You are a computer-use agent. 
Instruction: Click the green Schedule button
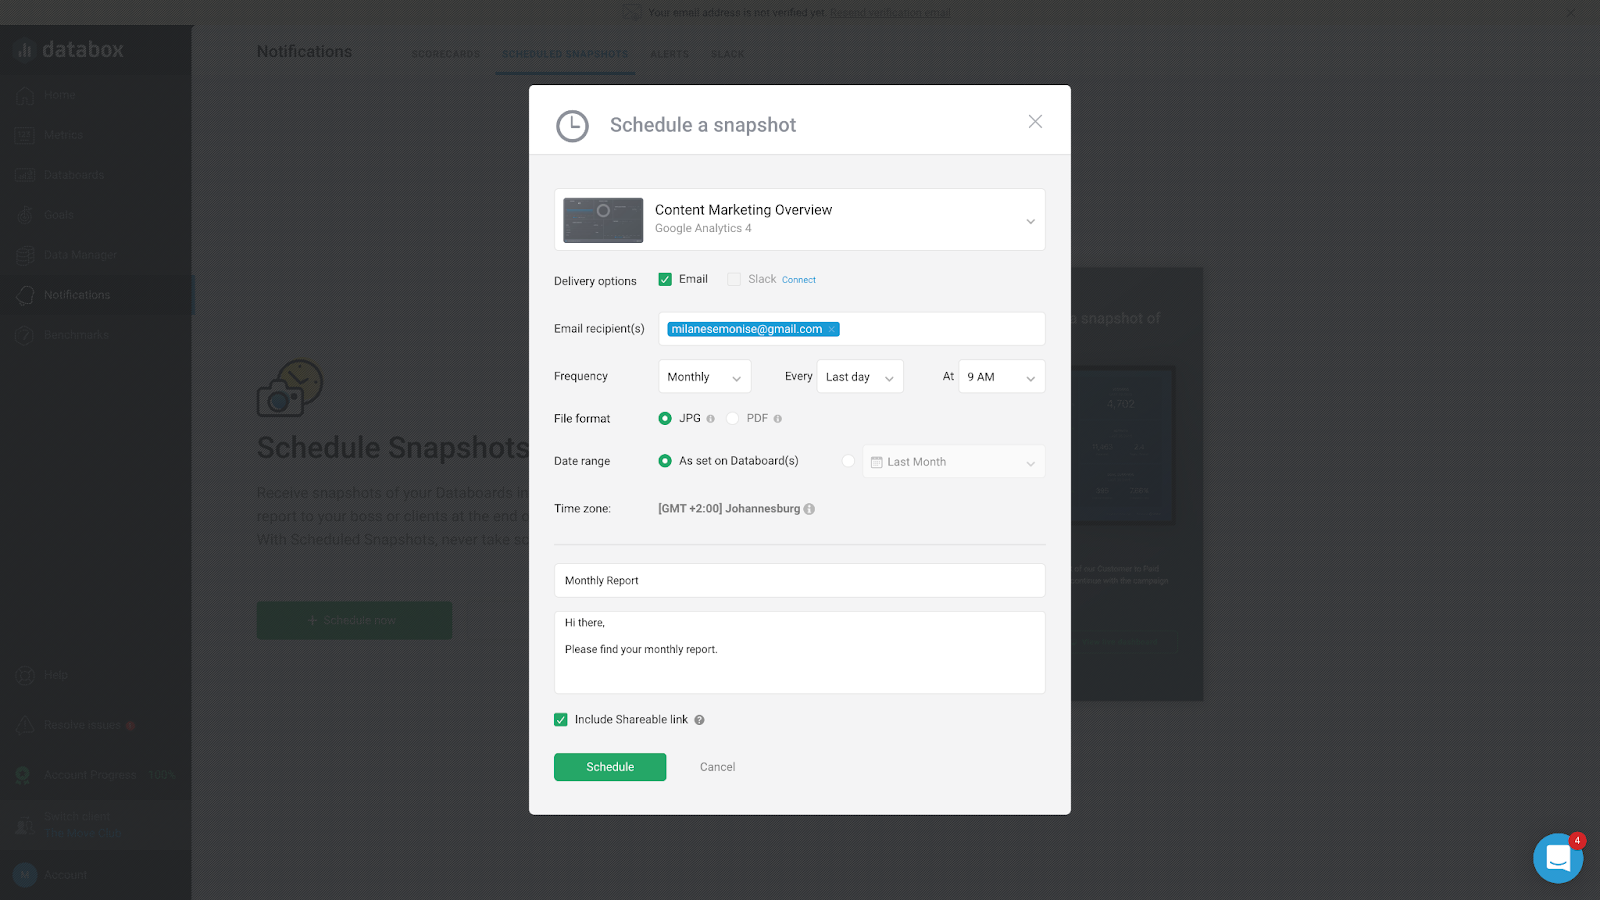(610, 767)
